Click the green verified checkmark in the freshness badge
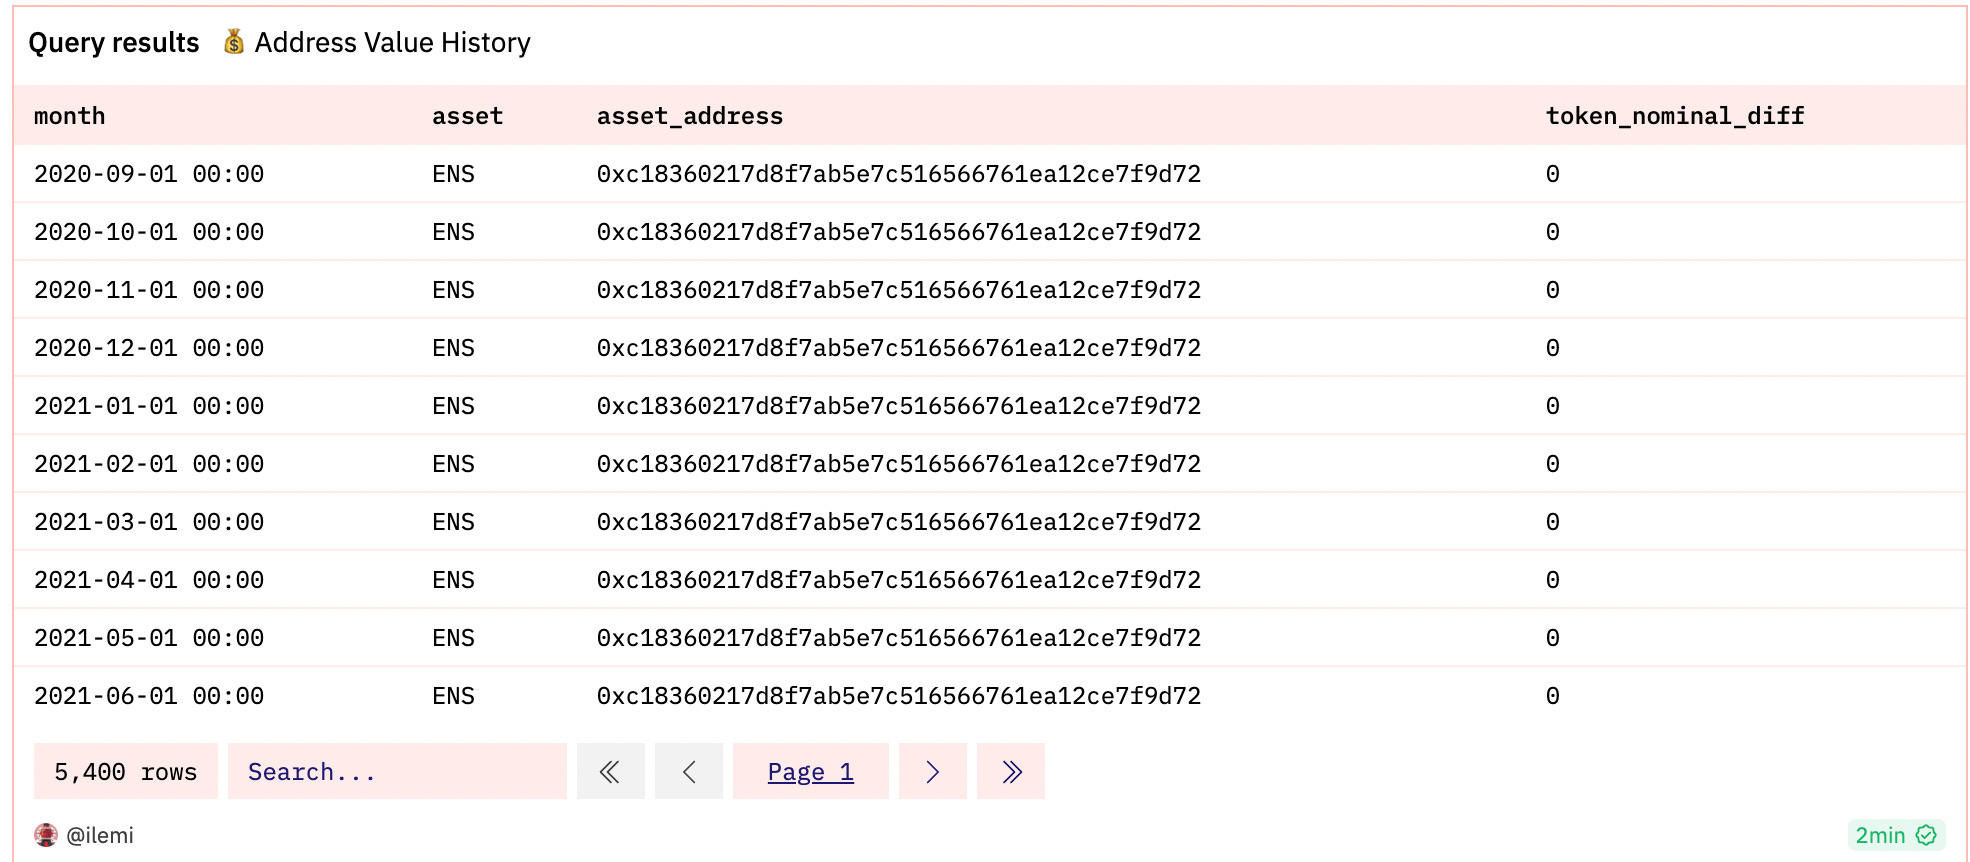 (1926, 835)
